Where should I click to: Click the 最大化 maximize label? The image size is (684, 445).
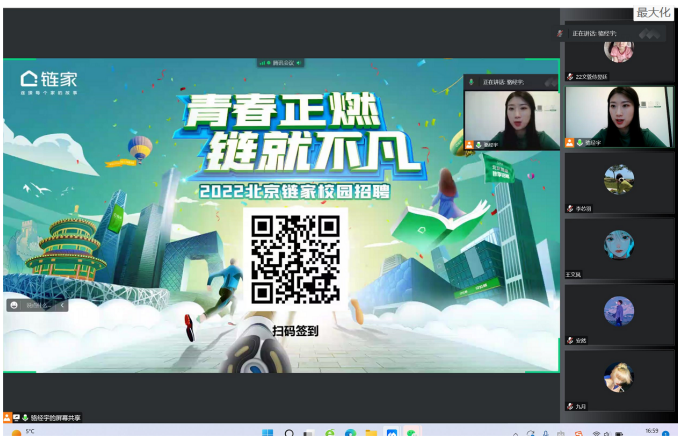click(654, 12)
